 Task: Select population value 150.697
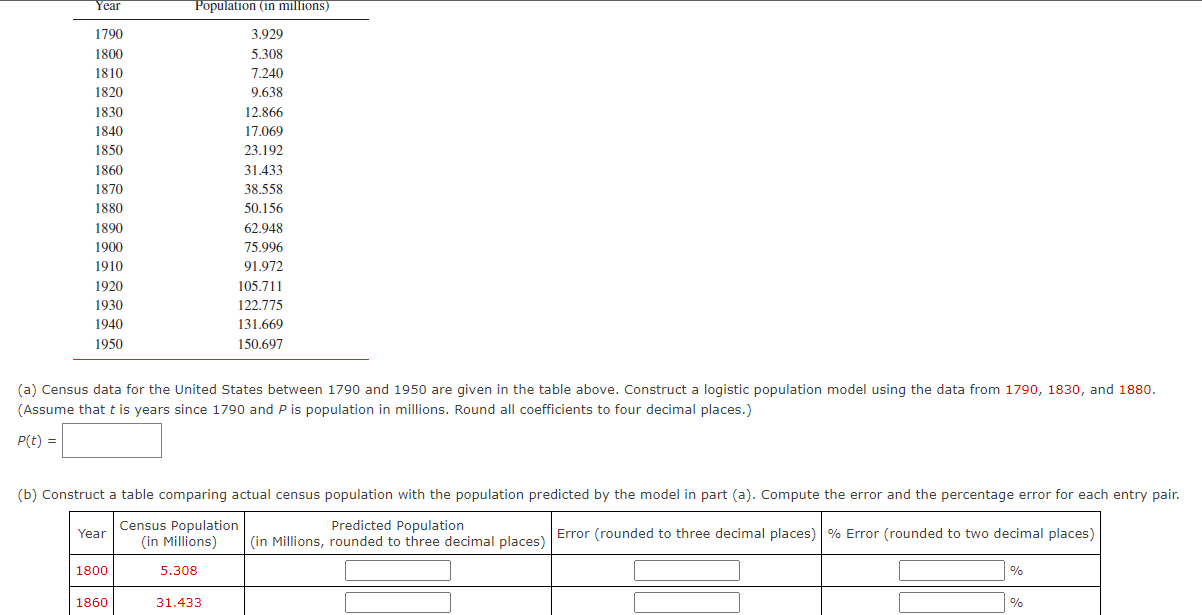(x=260, y=344)
